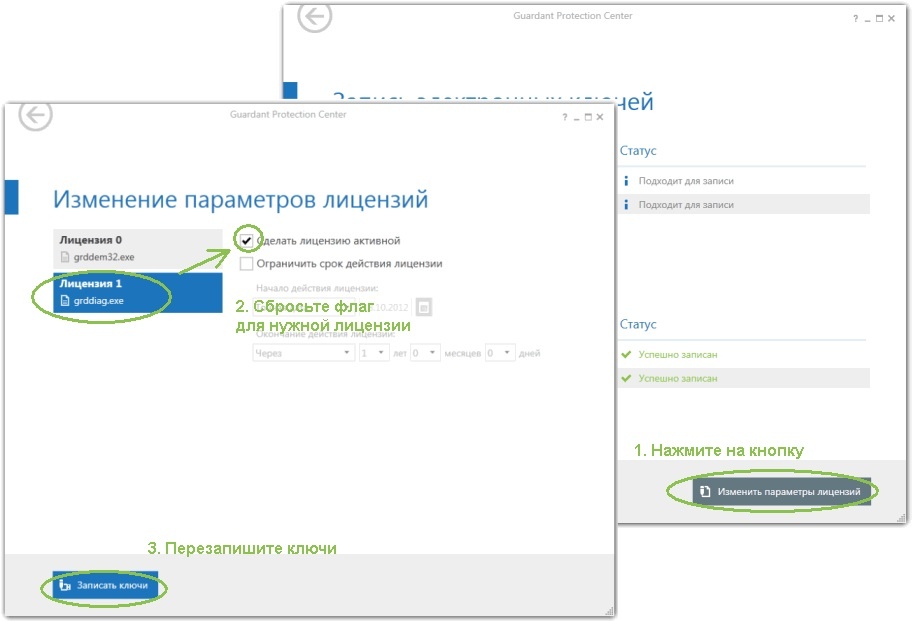Click back arrow in the front window
The height and width of the screenshot is (621, 912).
pyautogui.click(x=36, y=116)
